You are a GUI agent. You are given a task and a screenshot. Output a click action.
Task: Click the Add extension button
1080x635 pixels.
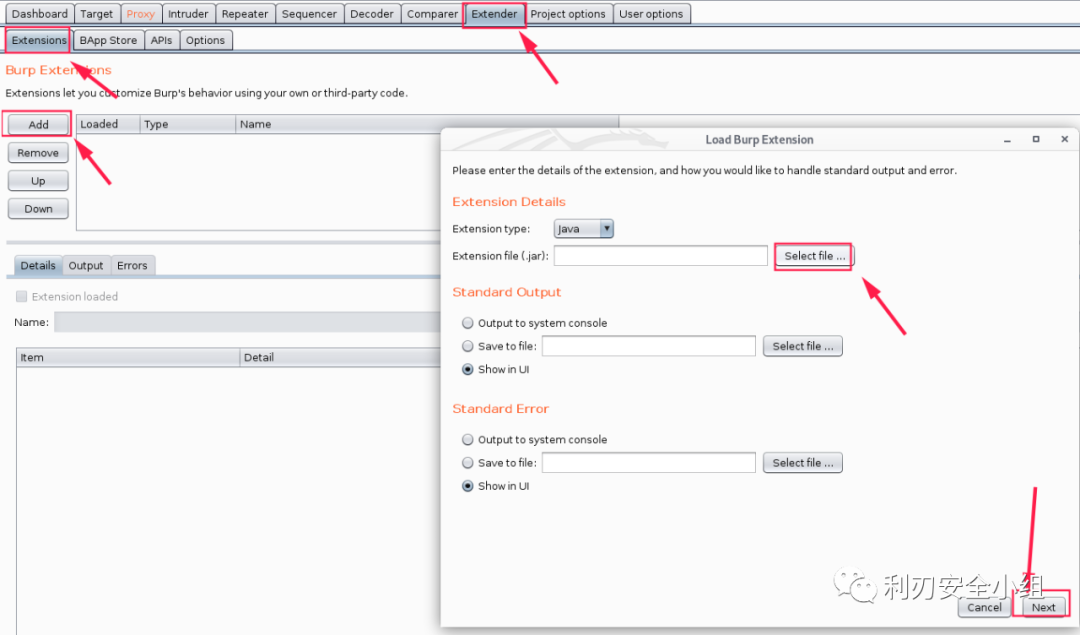pyautogui.click(x=39, y=125)
